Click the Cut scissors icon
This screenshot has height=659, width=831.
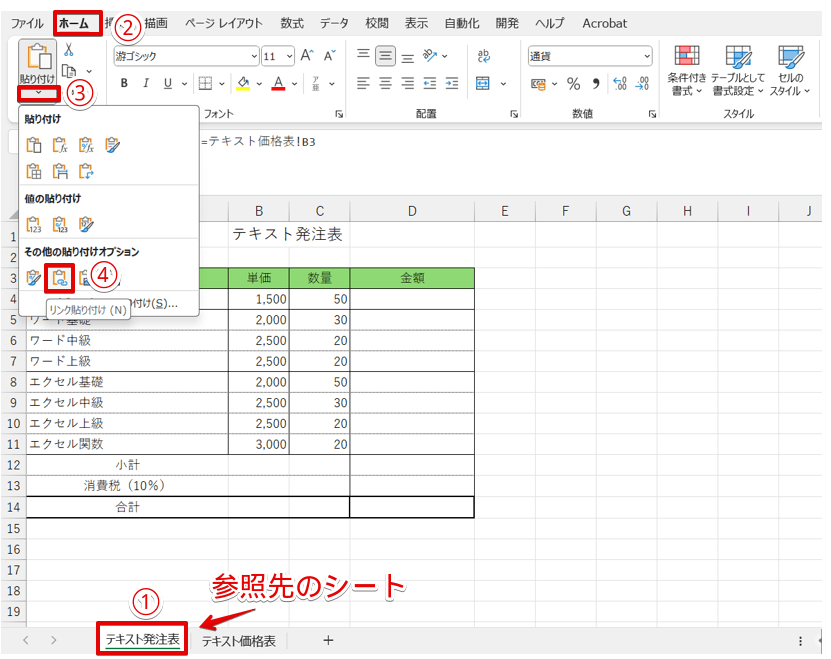point(68,50)
